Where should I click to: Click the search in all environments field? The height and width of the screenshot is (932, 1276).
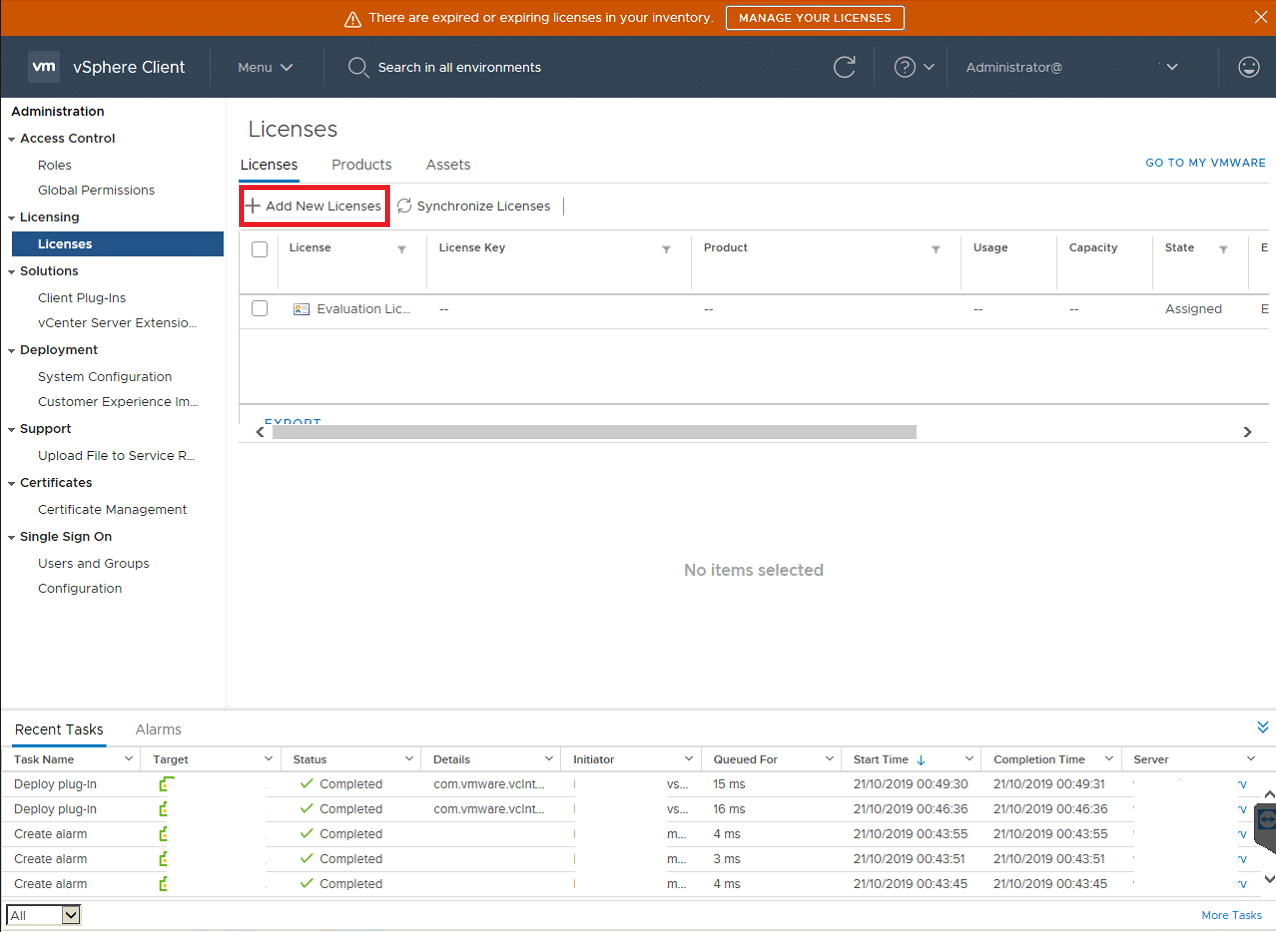459,67
